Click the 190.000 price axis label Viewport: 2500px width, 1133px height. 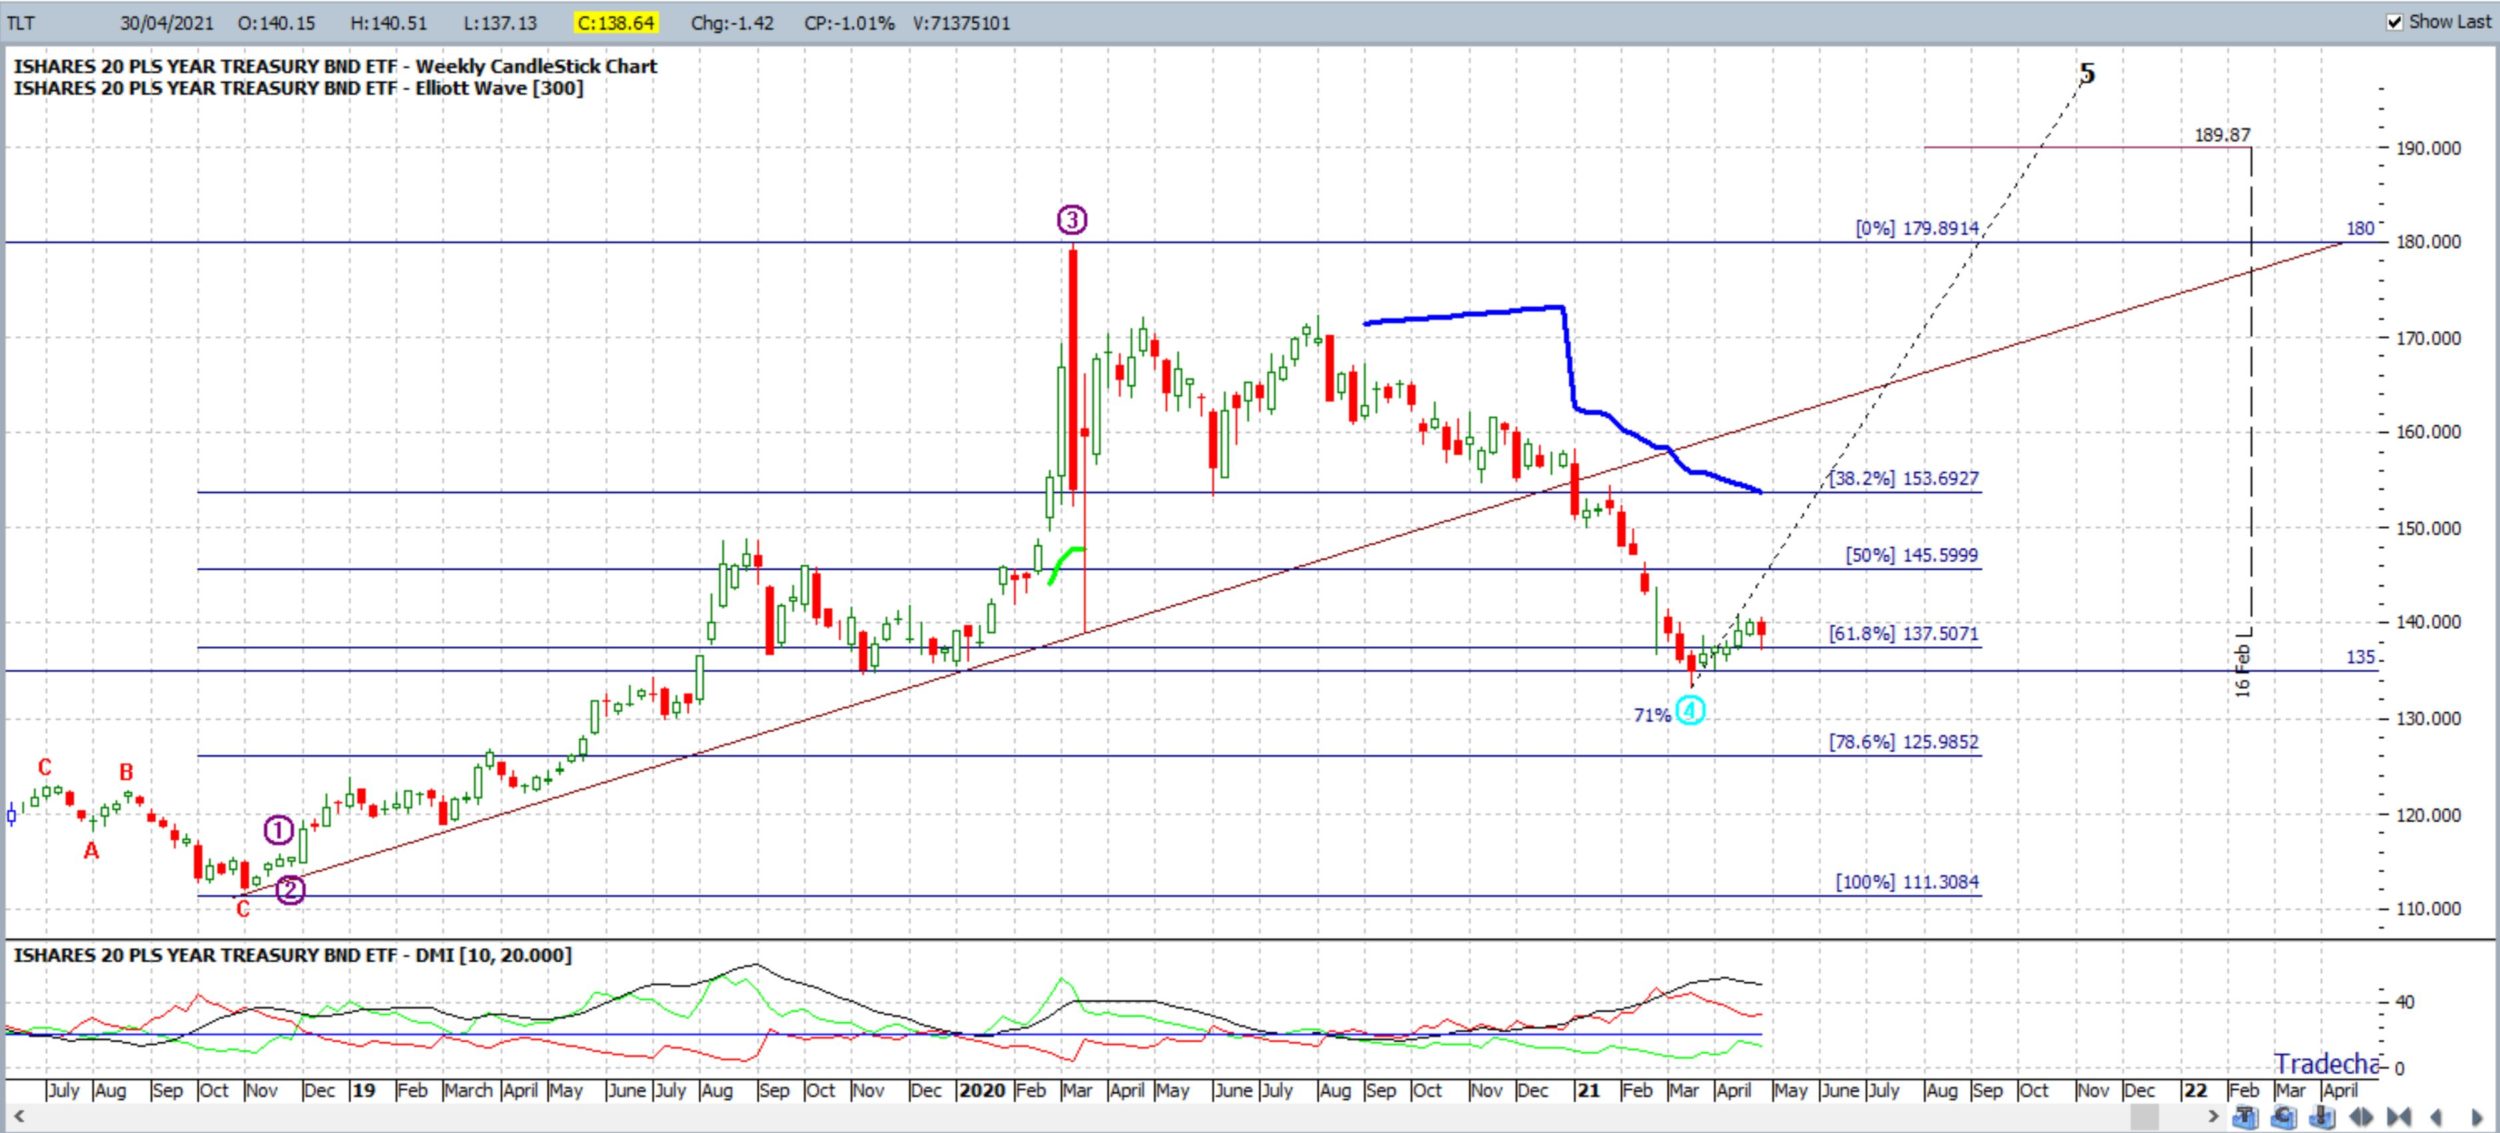2428,148
